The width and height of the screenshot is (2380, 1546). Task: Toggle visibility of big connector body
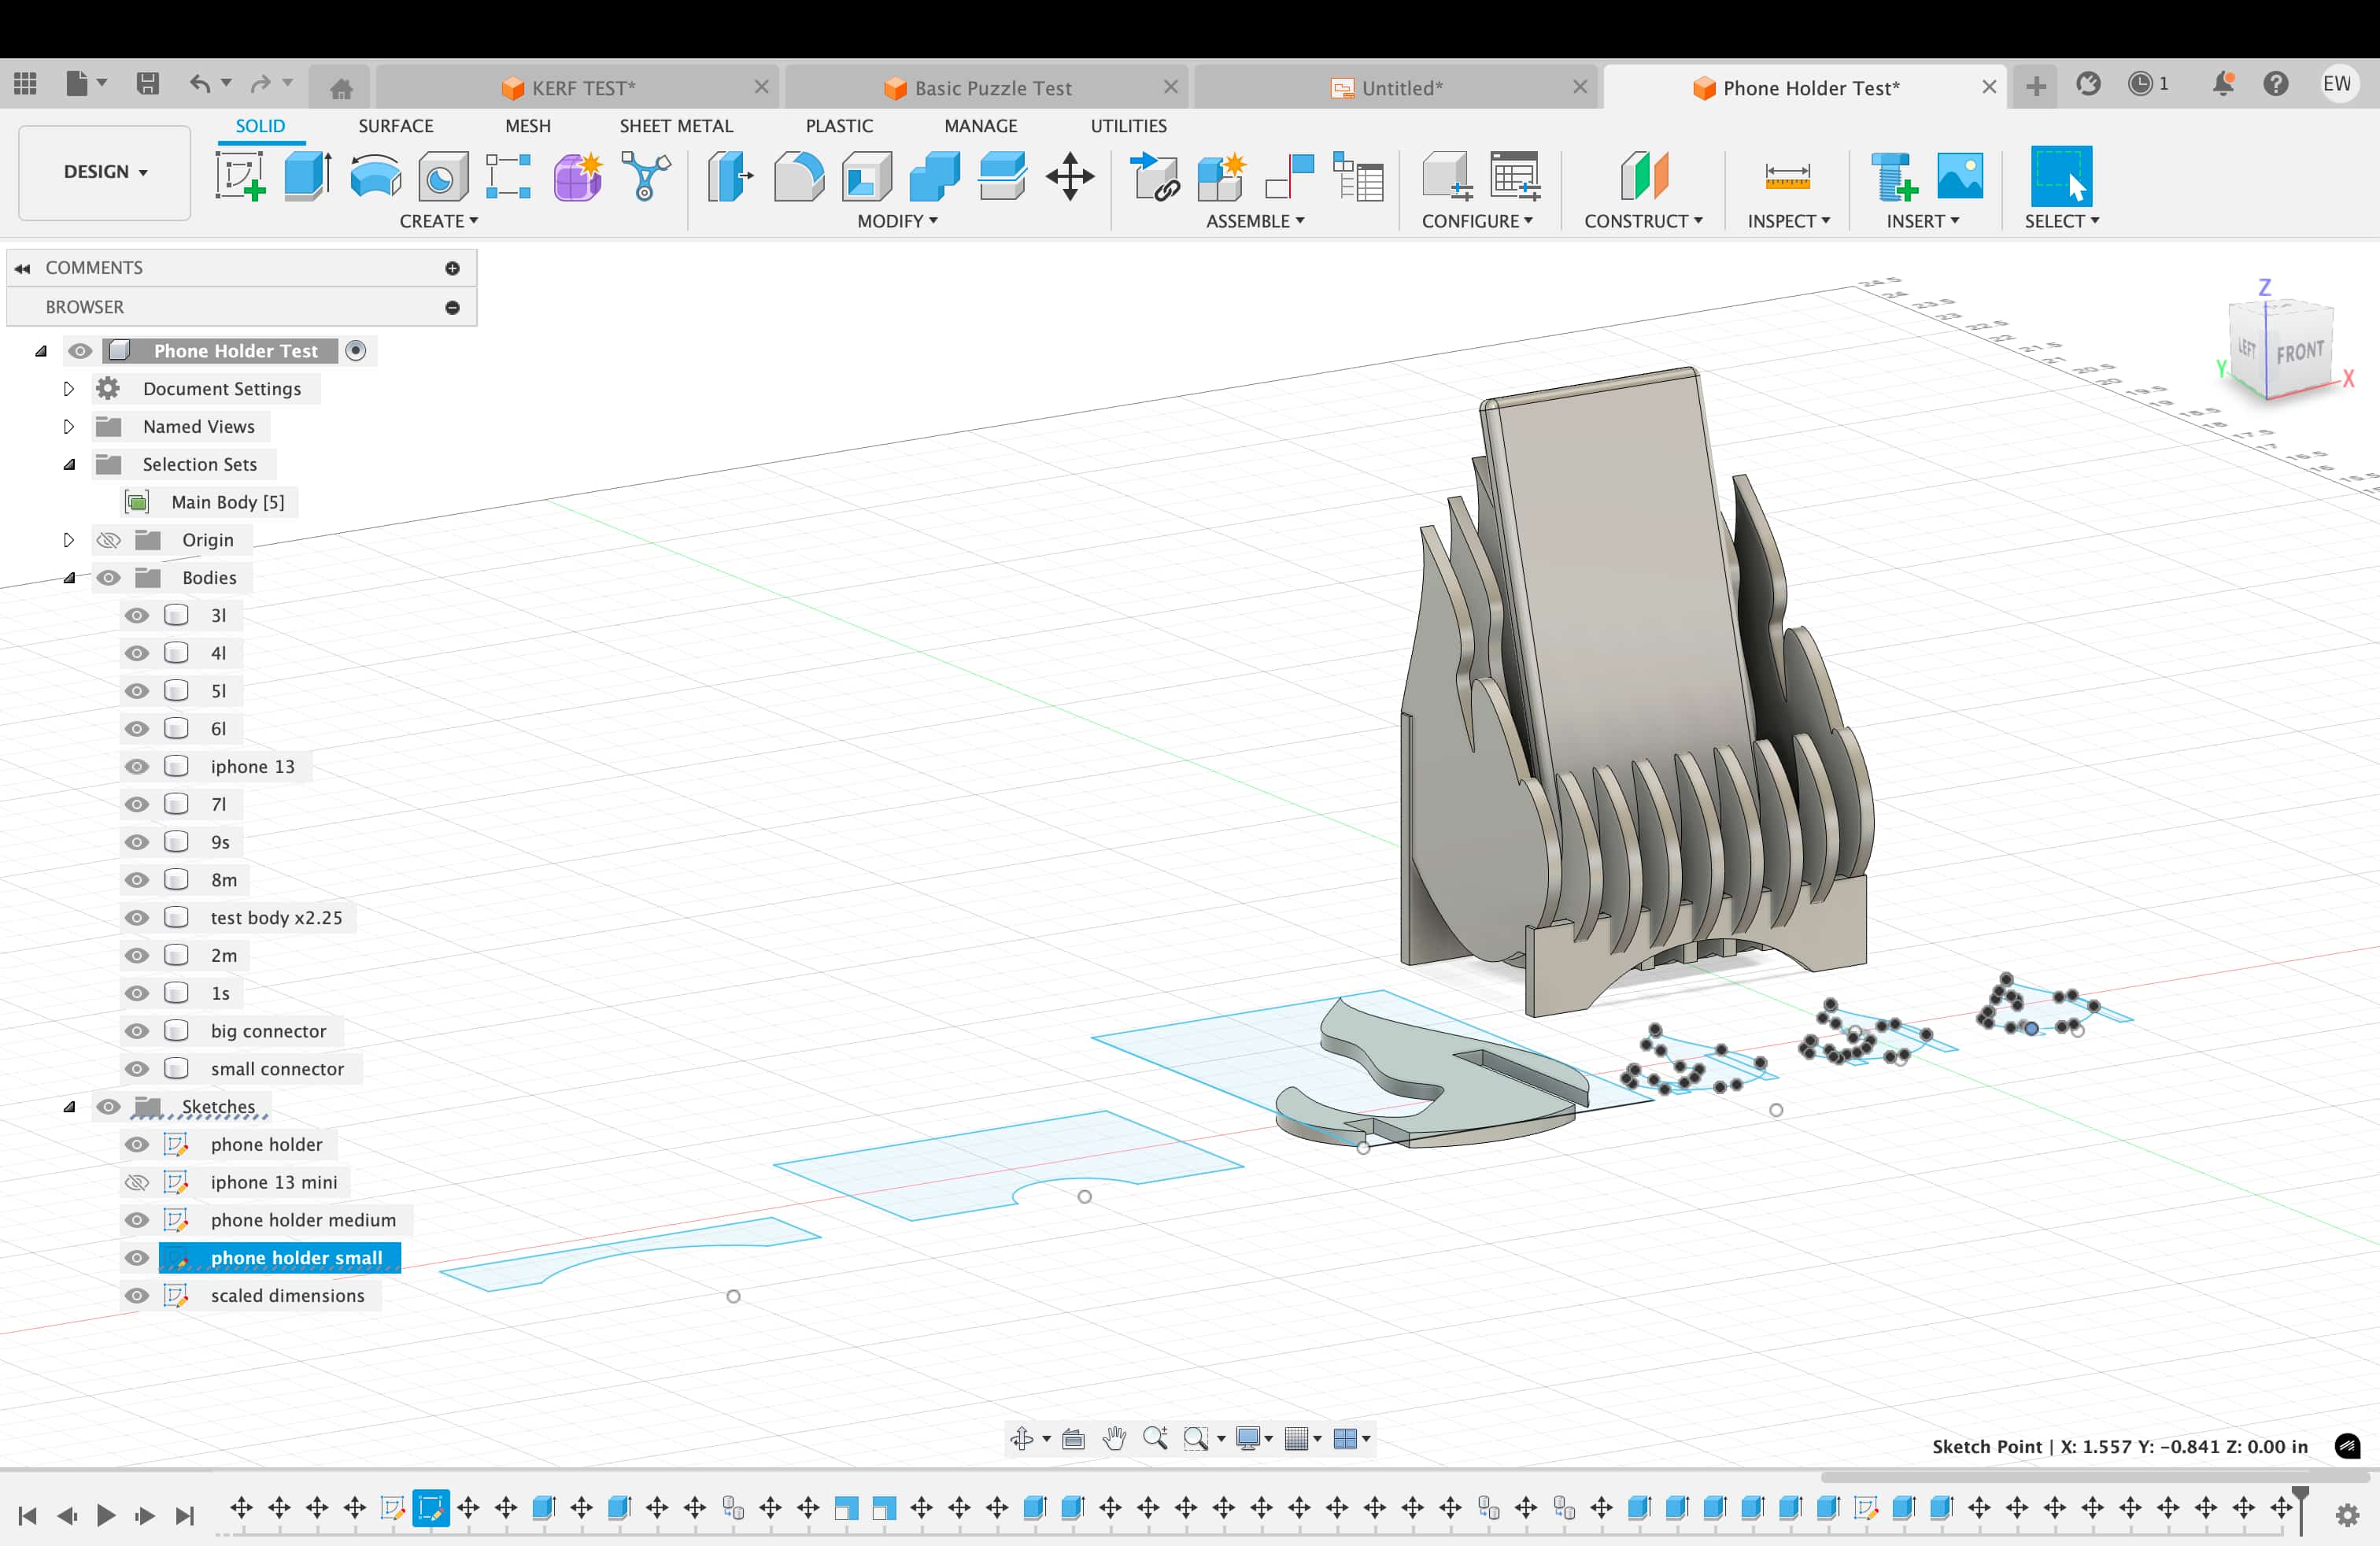pyautogui.click(x=137, y=1031)
